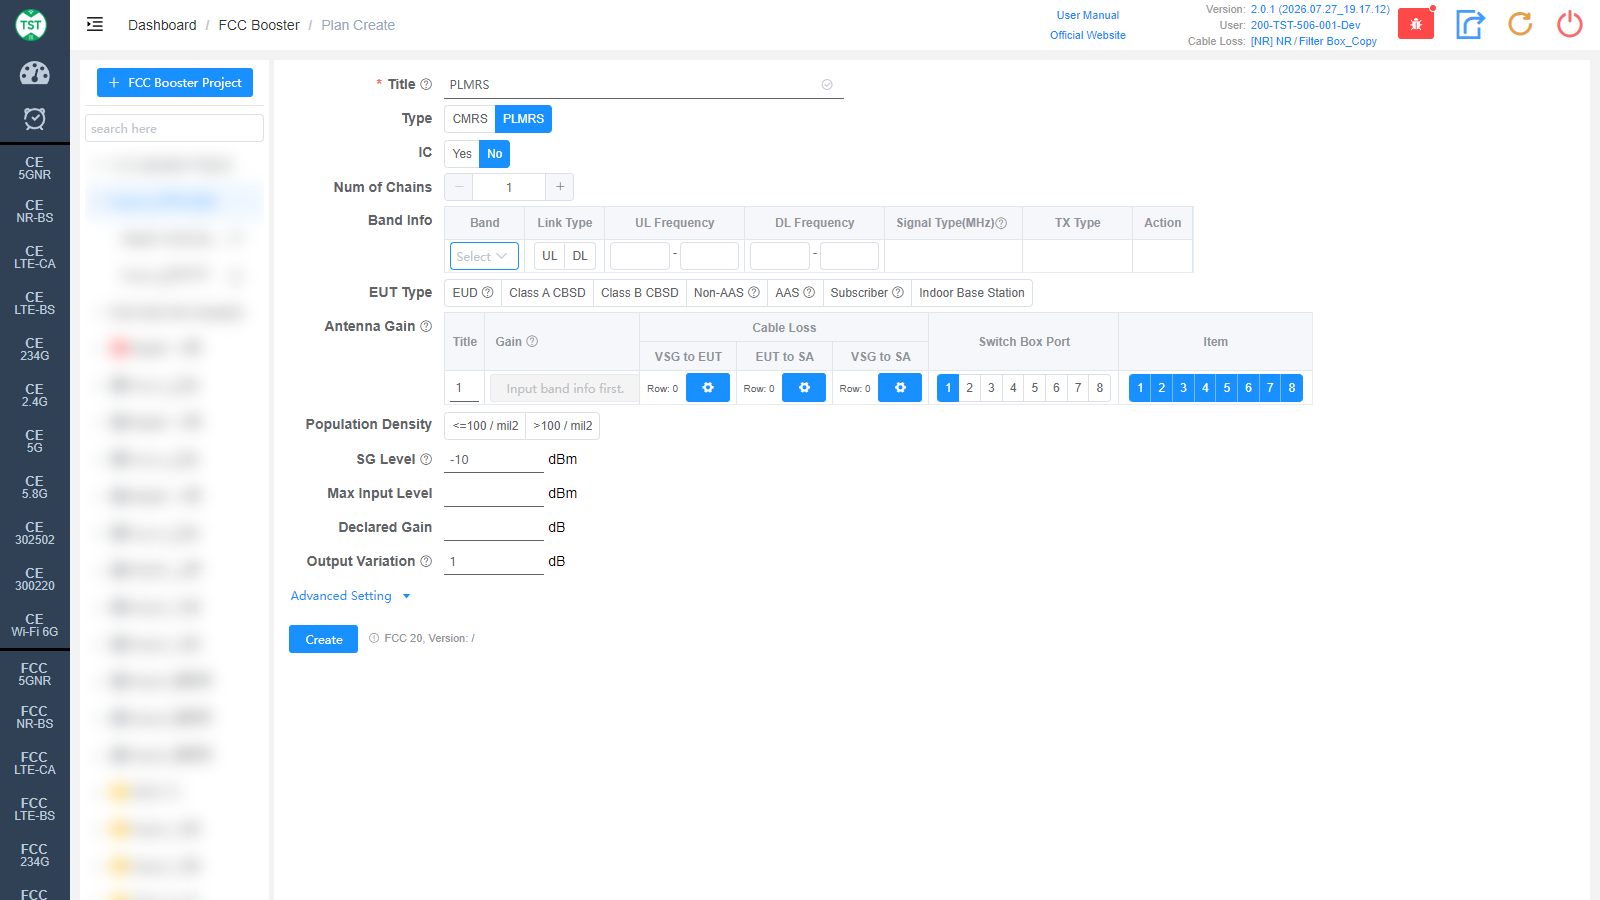Viewport: 1600px width, 900px height.
Task: Select UL link type
Action: [x=550, y=256]
